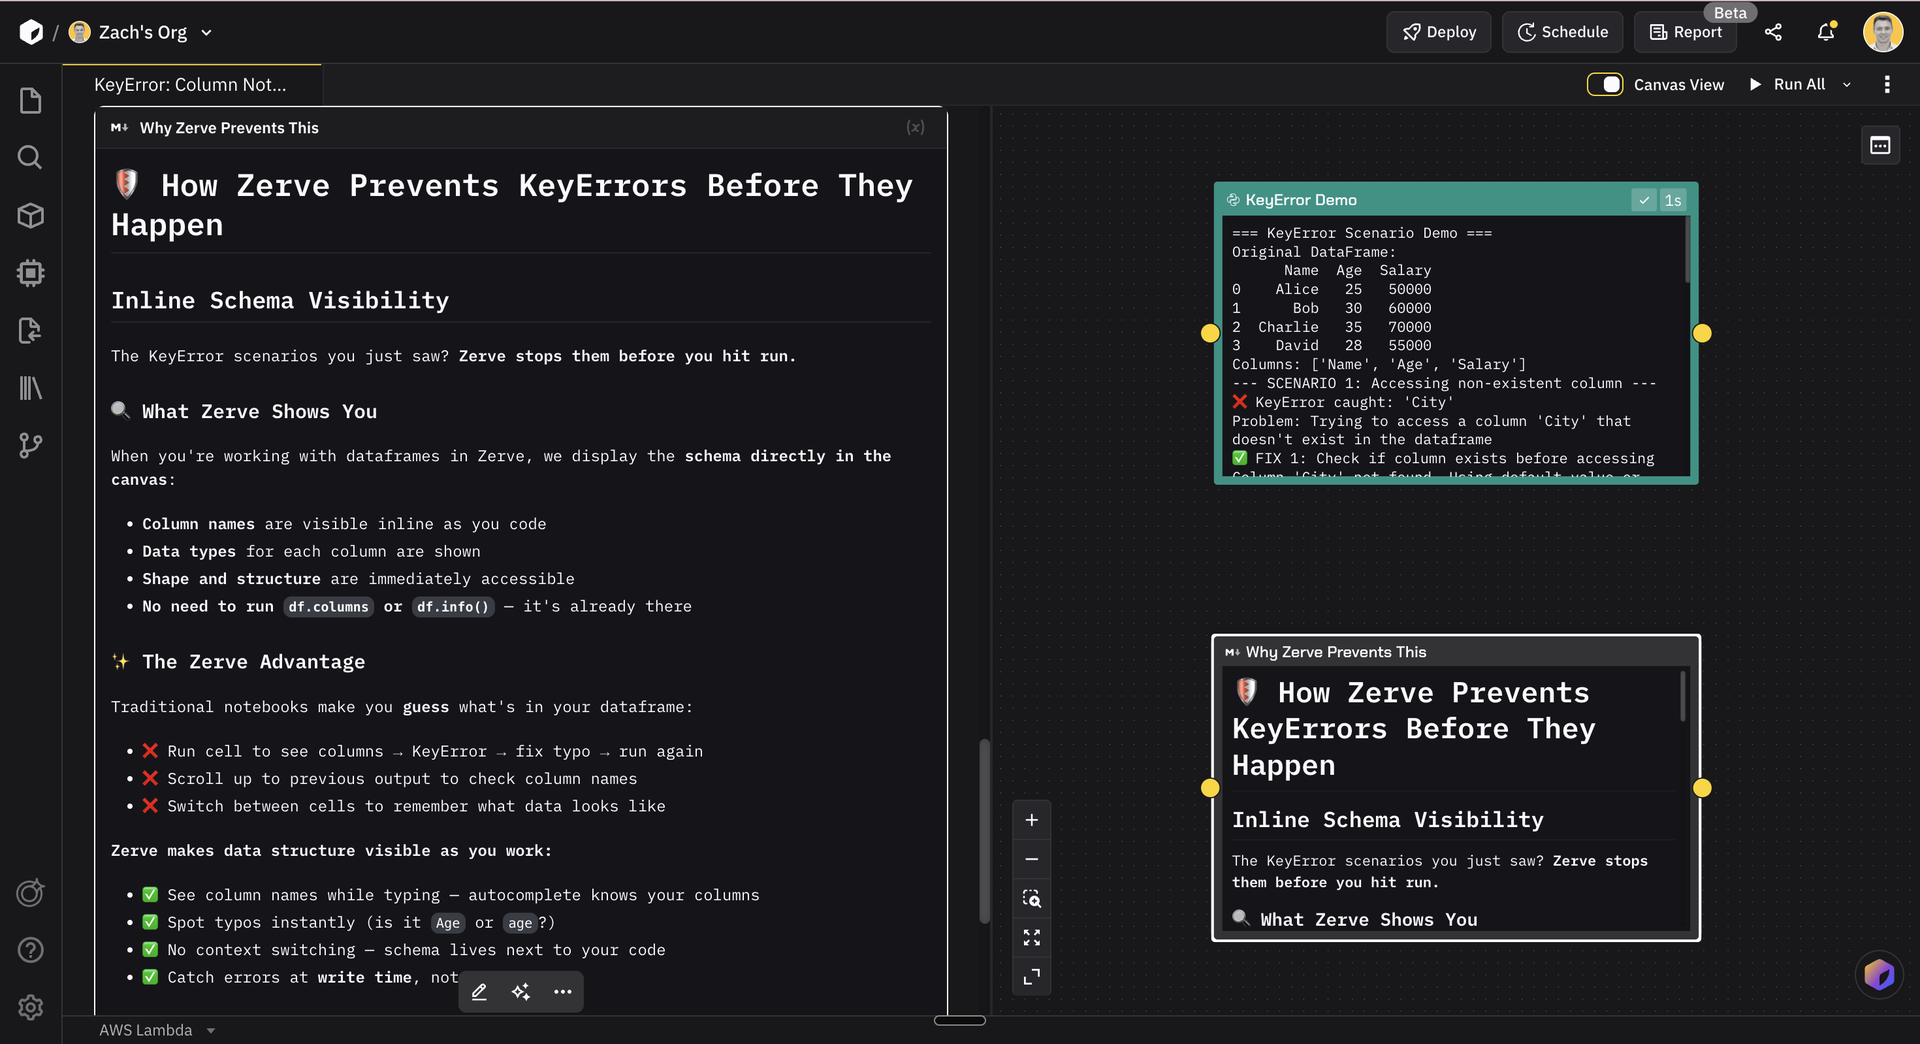Open the Zerve home logo
The height and width of the screenshot is (1044, 1920).
click(31, 32)
